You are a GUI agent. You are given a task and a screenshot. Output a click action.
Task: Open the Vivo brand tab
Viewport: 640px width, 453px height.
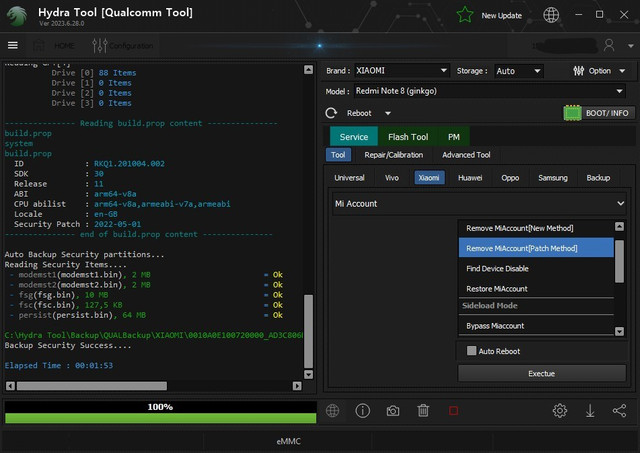(391, 178)
